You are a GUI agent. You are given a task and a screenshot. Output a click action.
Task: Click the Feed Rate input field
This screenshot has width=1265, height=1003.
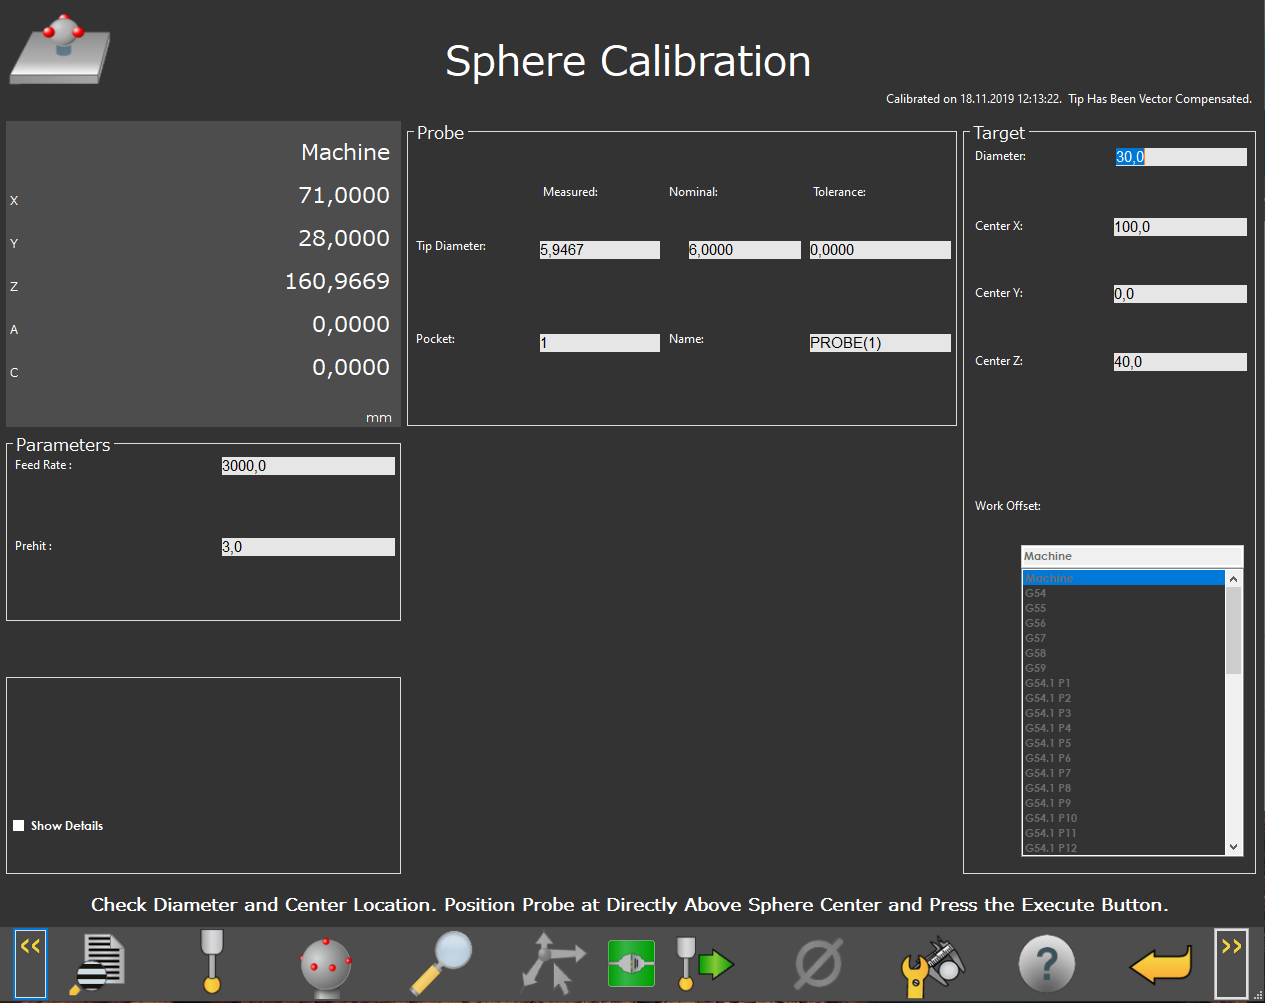pyautogui.click(x=307, y=466)
